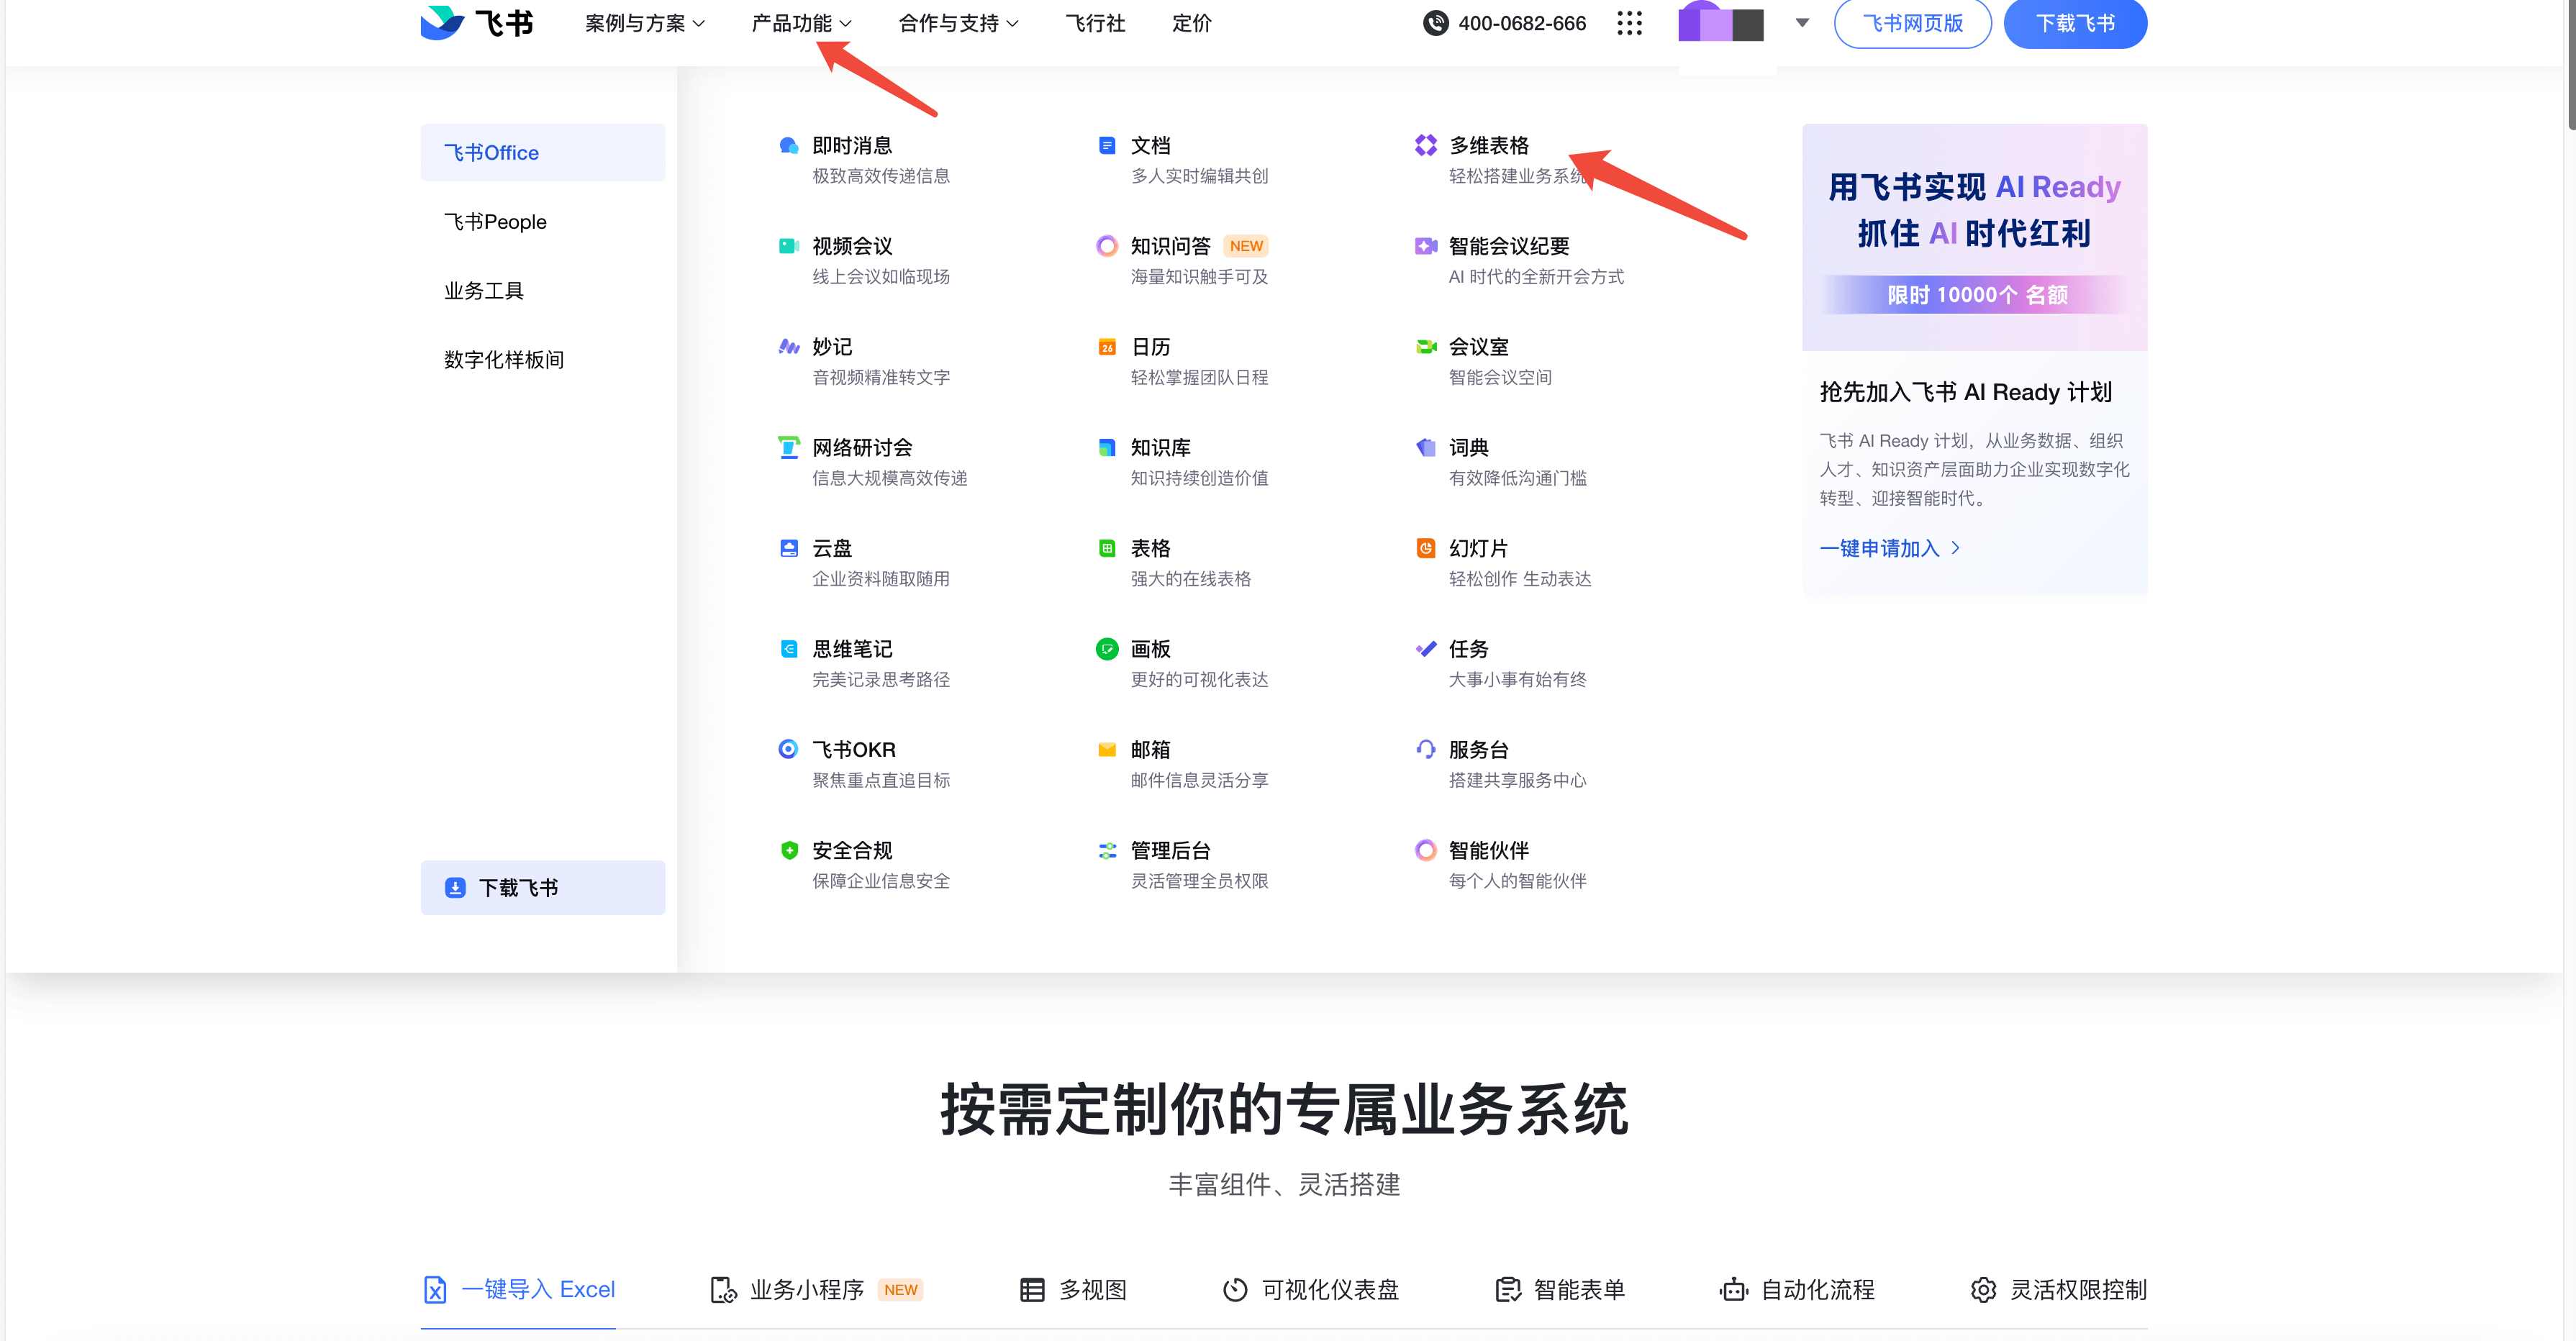This screenshot has width=2576, height=1341.
Task: Select the 业务工具 sidebar category
Action: pyautogui.click(x=543, y=291)
